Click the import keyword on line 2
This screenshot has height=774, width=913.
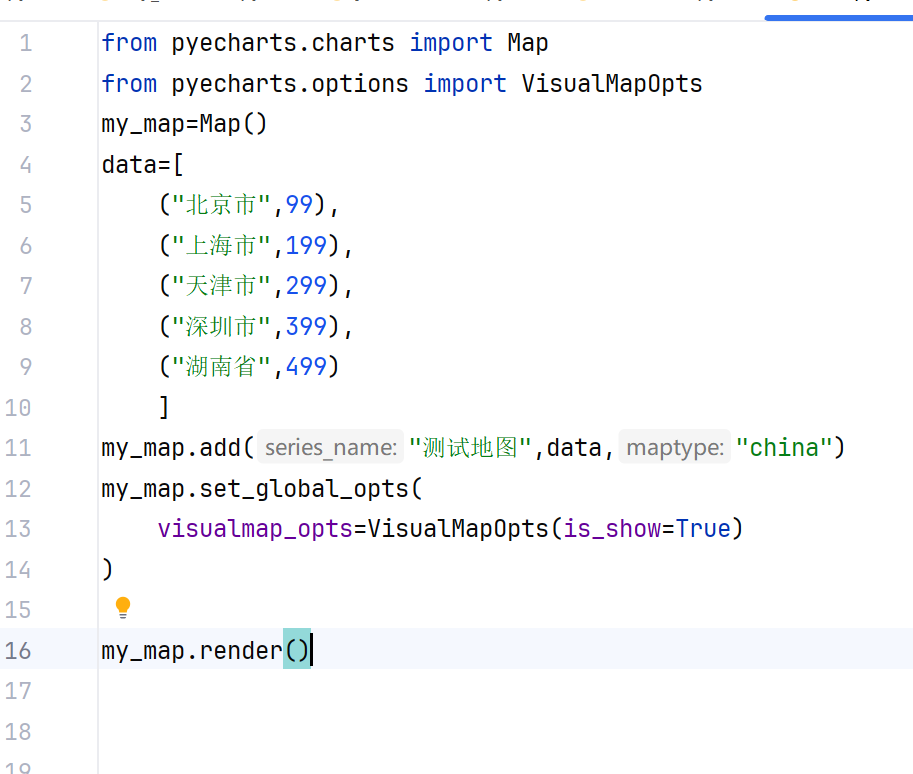point(465,84)
